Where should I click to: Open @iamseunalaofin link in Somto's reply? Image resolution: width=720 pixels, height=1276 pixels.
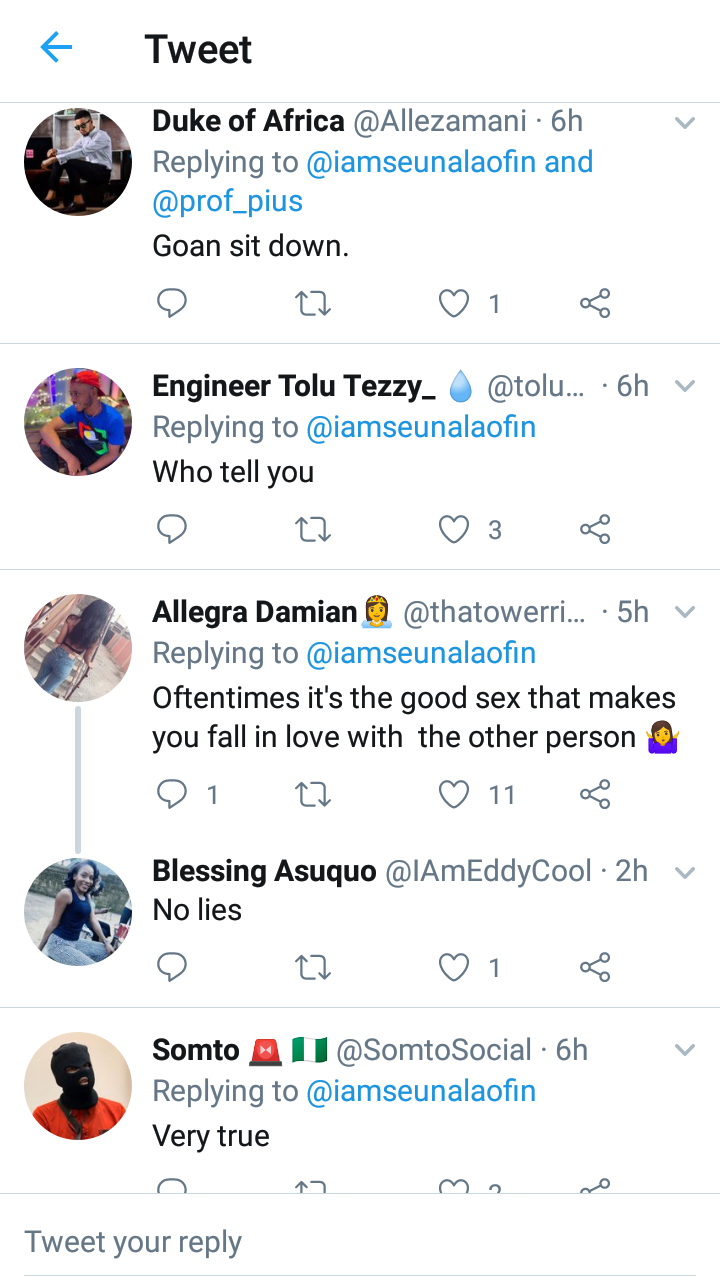421,1091
